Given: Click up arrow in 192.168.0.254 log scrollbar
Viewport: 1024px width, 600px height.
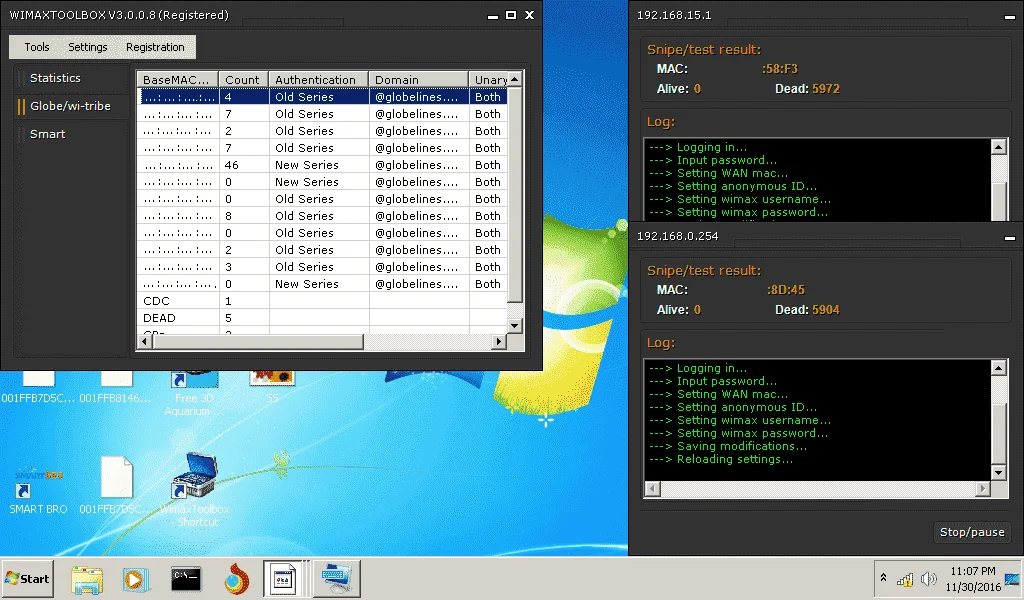Looking at the screenshot, I should pos(999,368).
